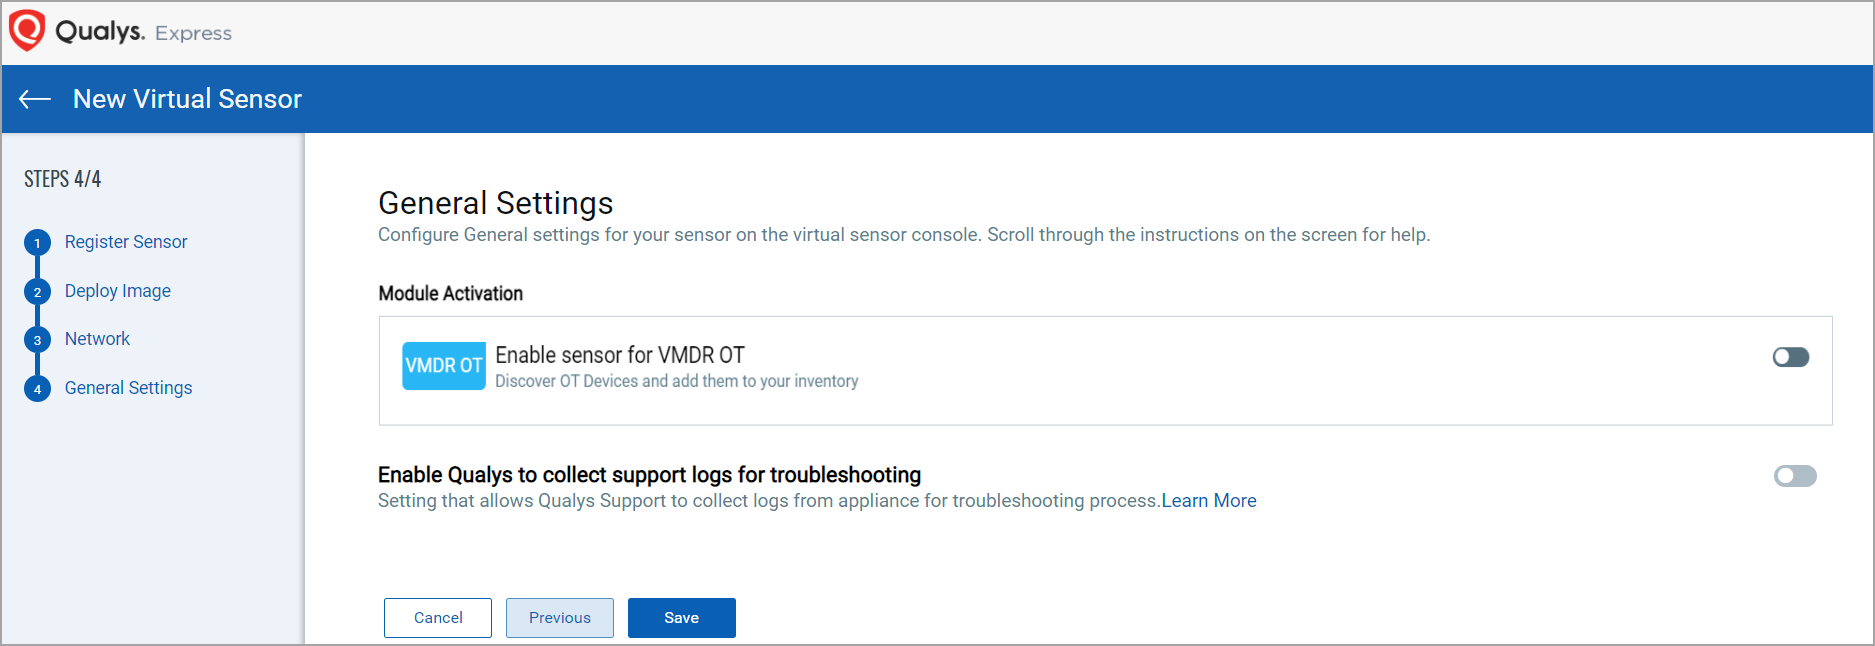The width and height of the screenshot is (1875, 646).
Task: Click the step 4 circle icon
Action: pyautogui.click(x=37, y=389)
